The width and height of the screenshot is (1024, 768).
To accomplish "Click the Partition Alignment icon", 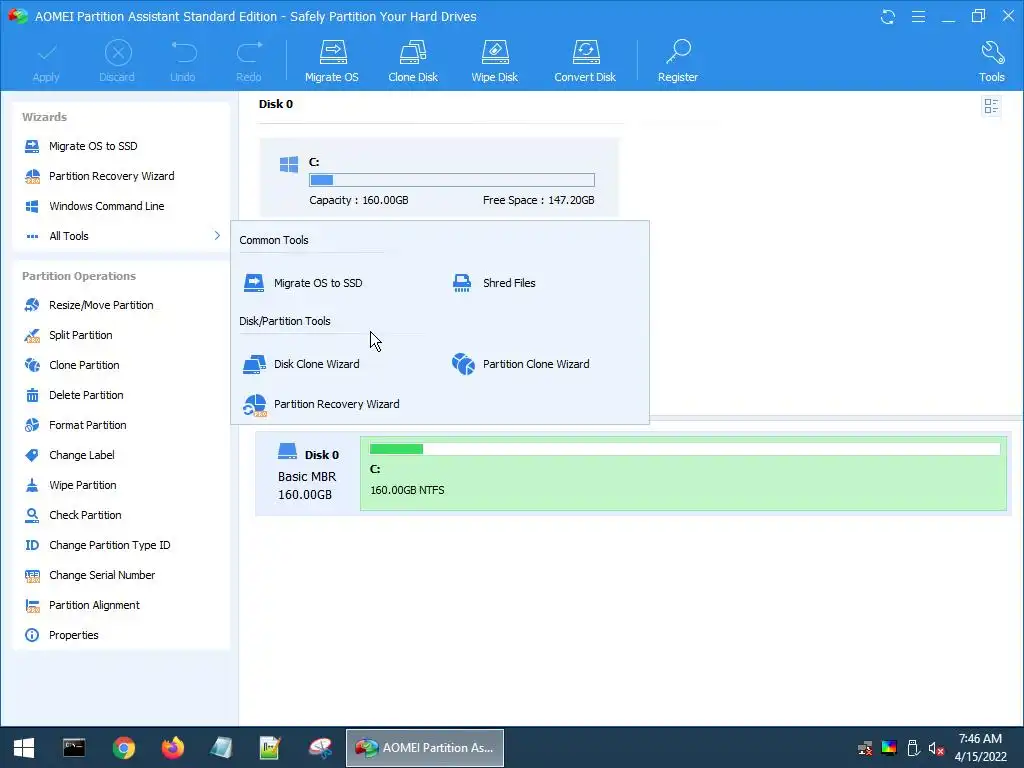I will tap(32, 605).
